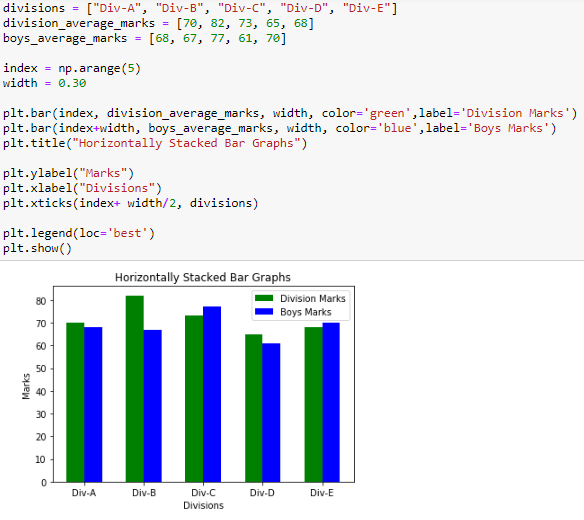Click the 50 tick on y-axis

point(41,369)
